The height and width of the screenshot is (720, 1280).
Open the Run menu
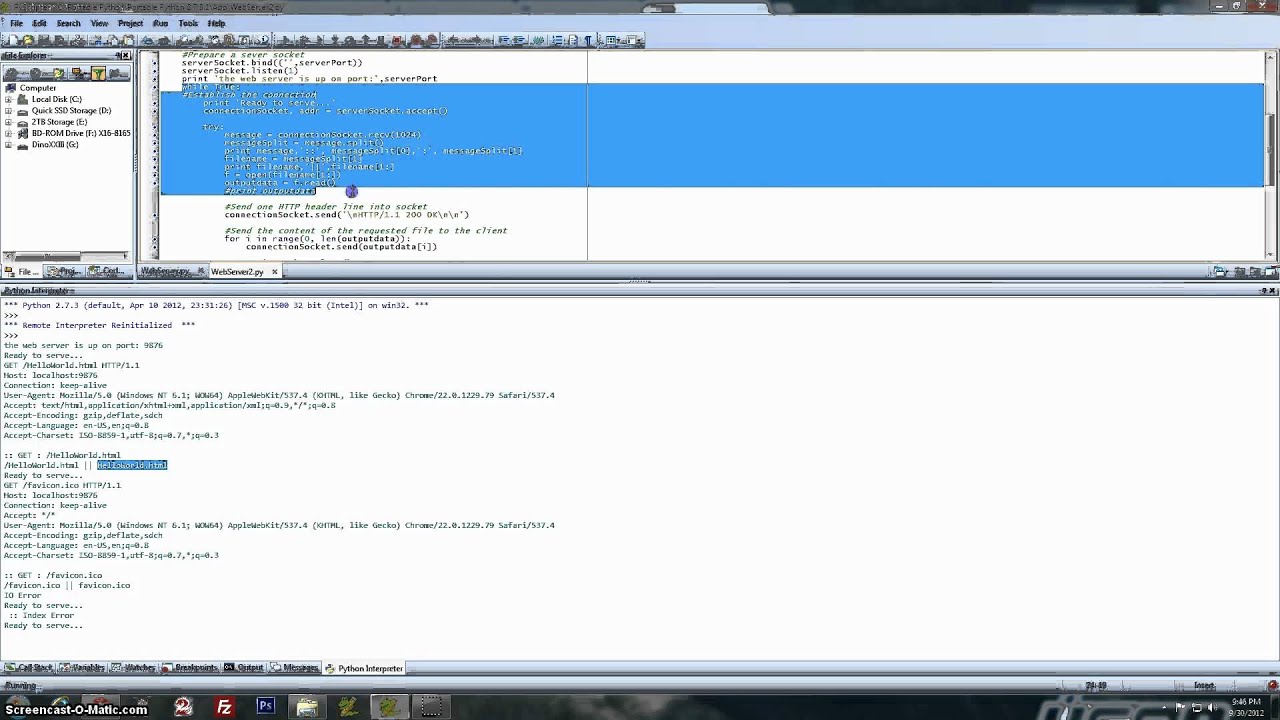click(160, 23)
